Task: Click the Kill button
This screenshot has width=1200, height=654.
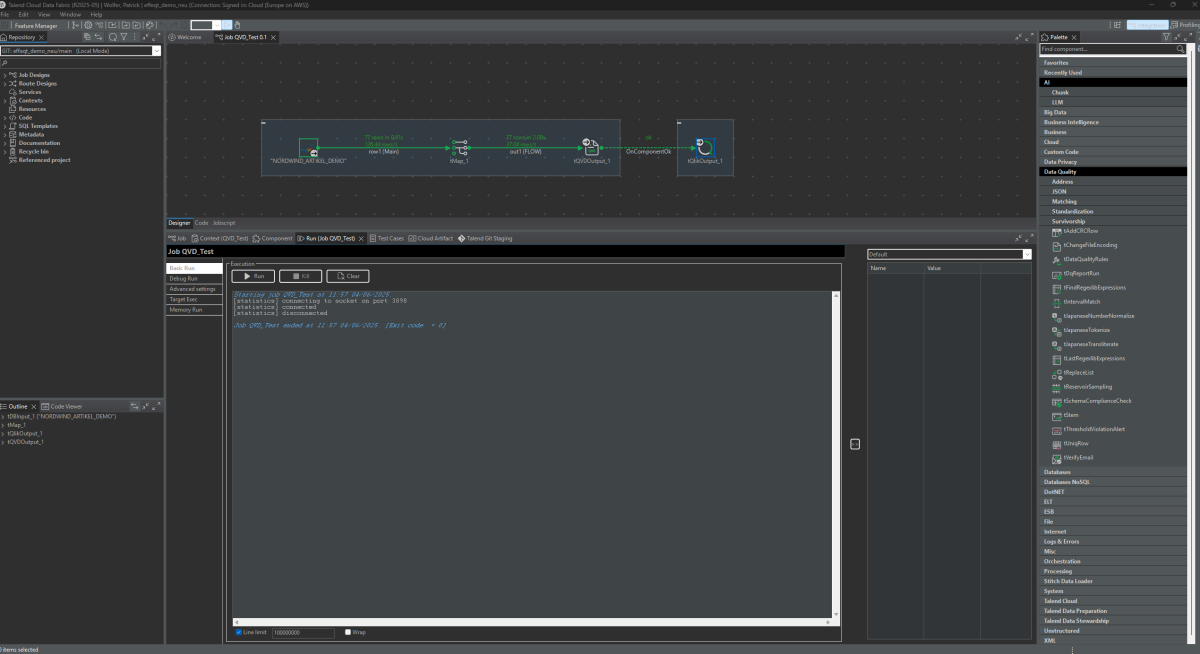Action: pos(300,275)
